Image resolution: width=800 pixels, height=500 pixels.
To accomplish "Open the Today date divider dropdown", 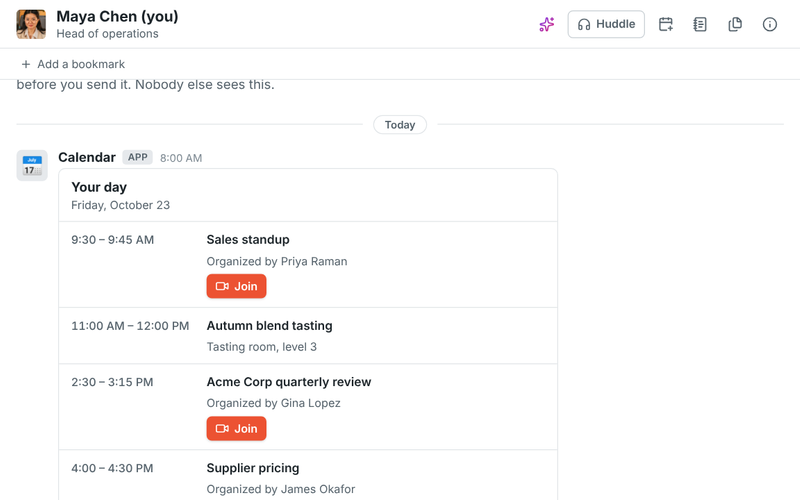I will point(400,125).
